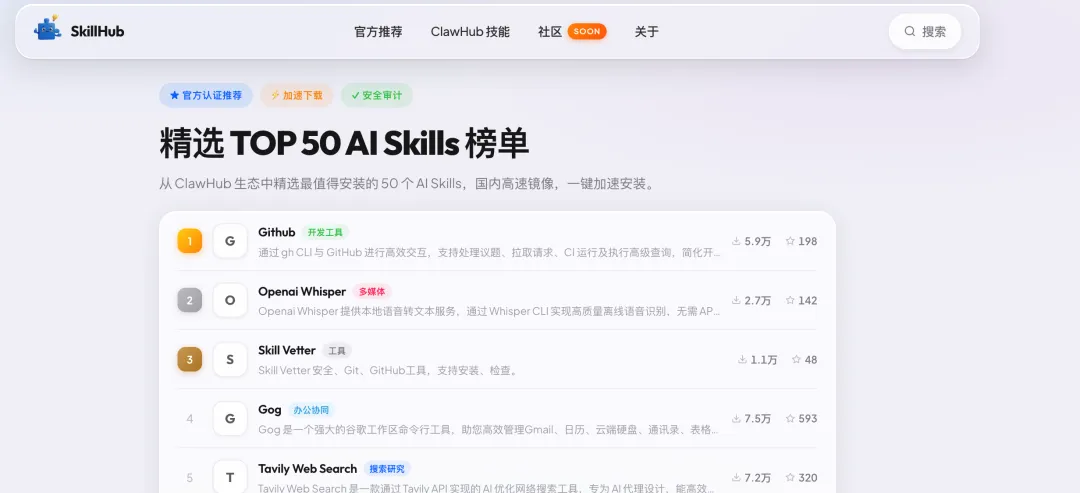Click the rank number 5 for Tavily
The image size is (1080, 493).
[189, 478]
